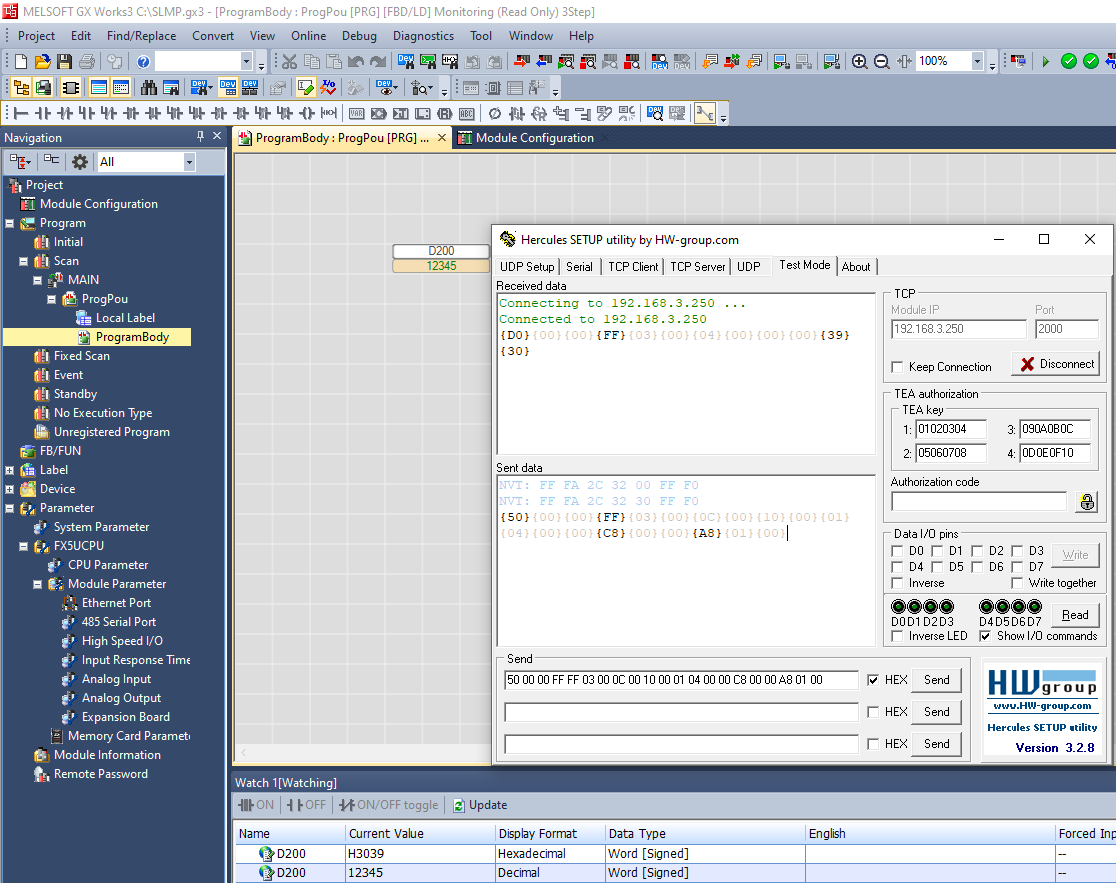The height and width of the screenshot is (883, 1116).
Task: Click the I/O check icon in second toolbar
Action: tap(327, 88)
